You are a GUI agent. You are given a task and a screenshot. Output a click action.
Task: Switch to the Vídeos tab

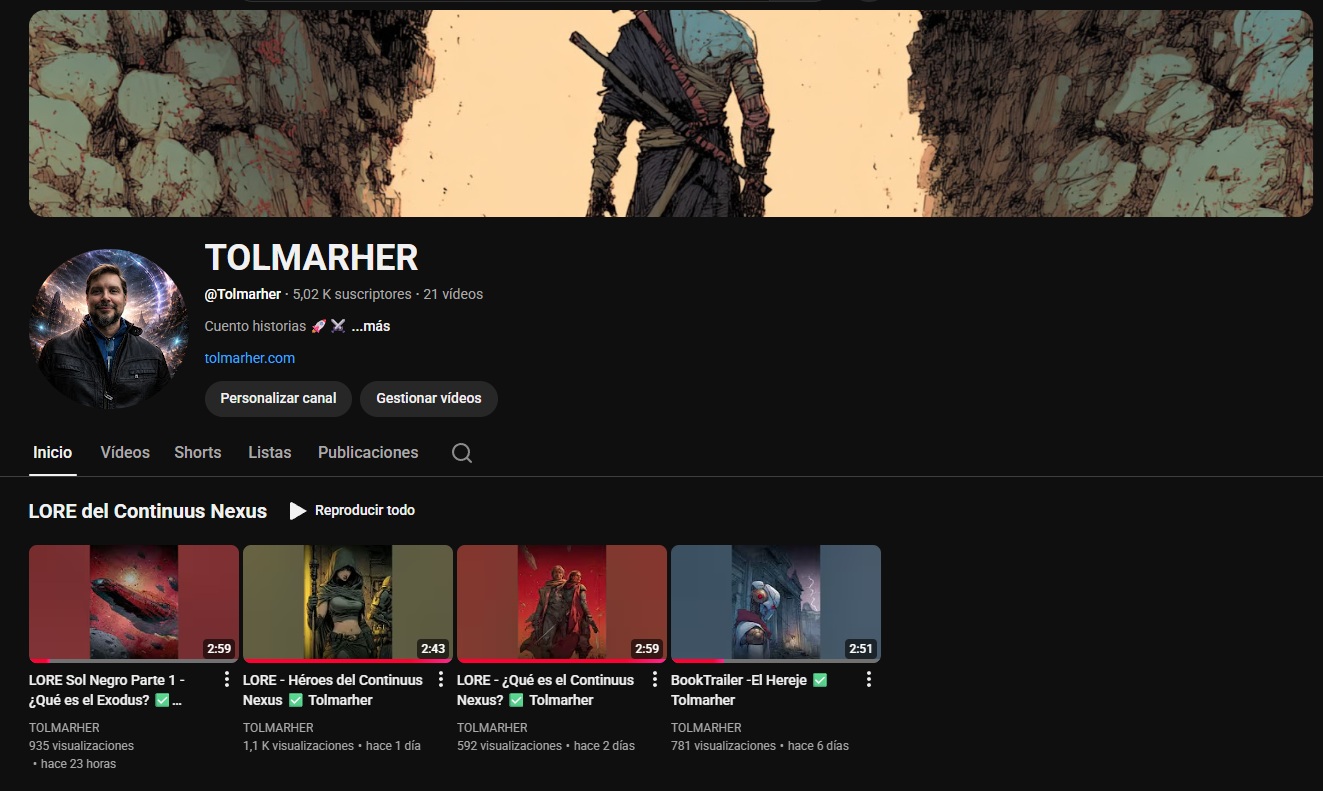coord(125,453)
